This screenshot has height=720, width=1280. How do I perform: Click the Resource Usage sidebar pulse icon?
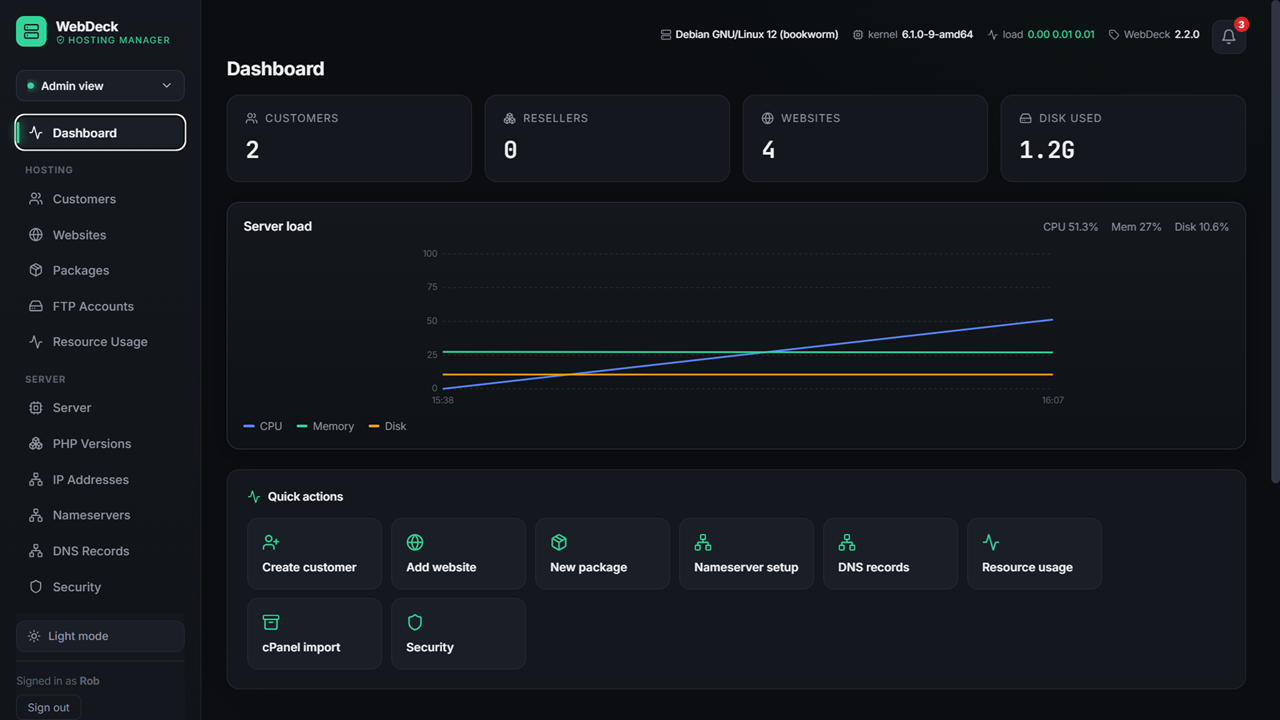click(x=36, y=342)
